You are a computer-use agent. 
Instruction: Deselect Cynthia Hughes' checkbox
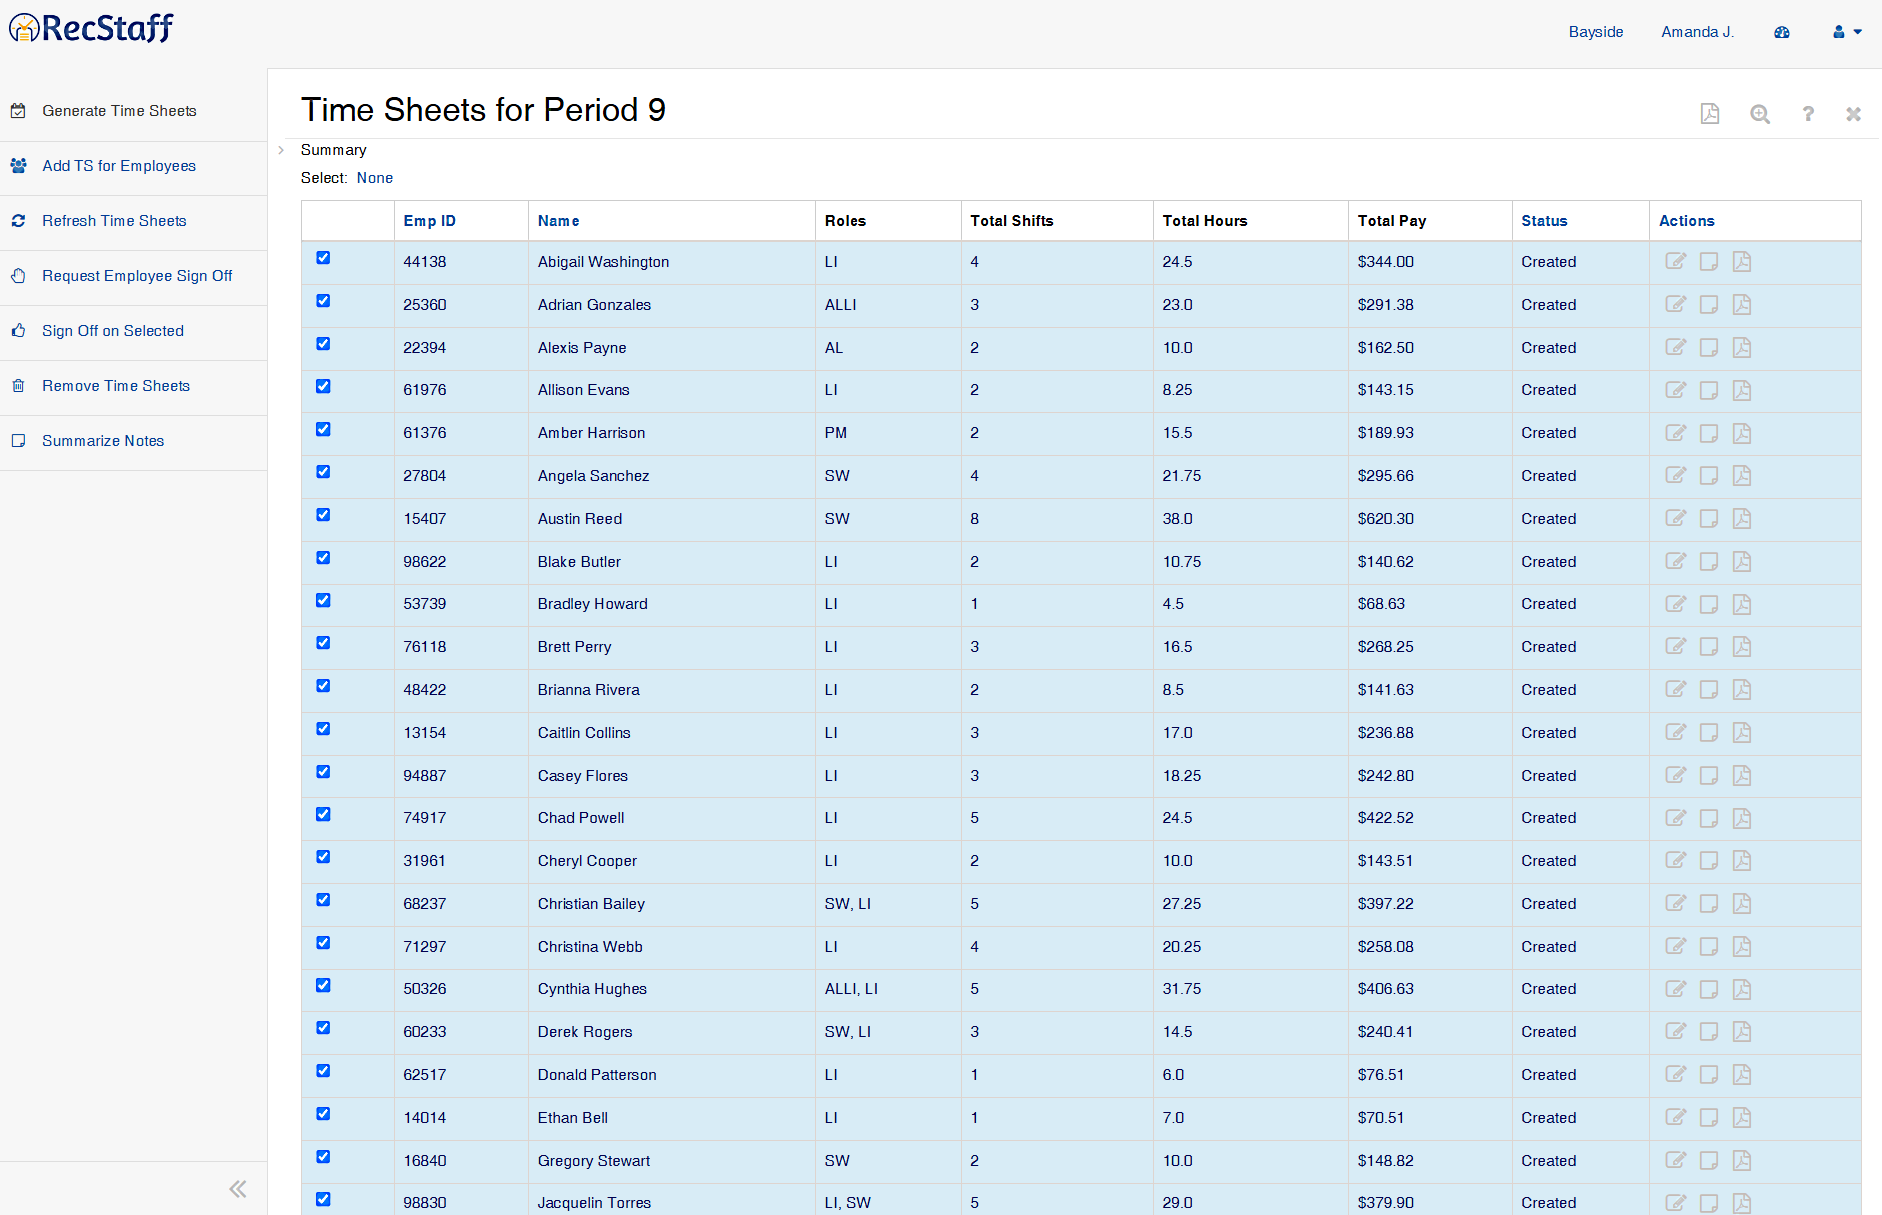tap(323, 985)
